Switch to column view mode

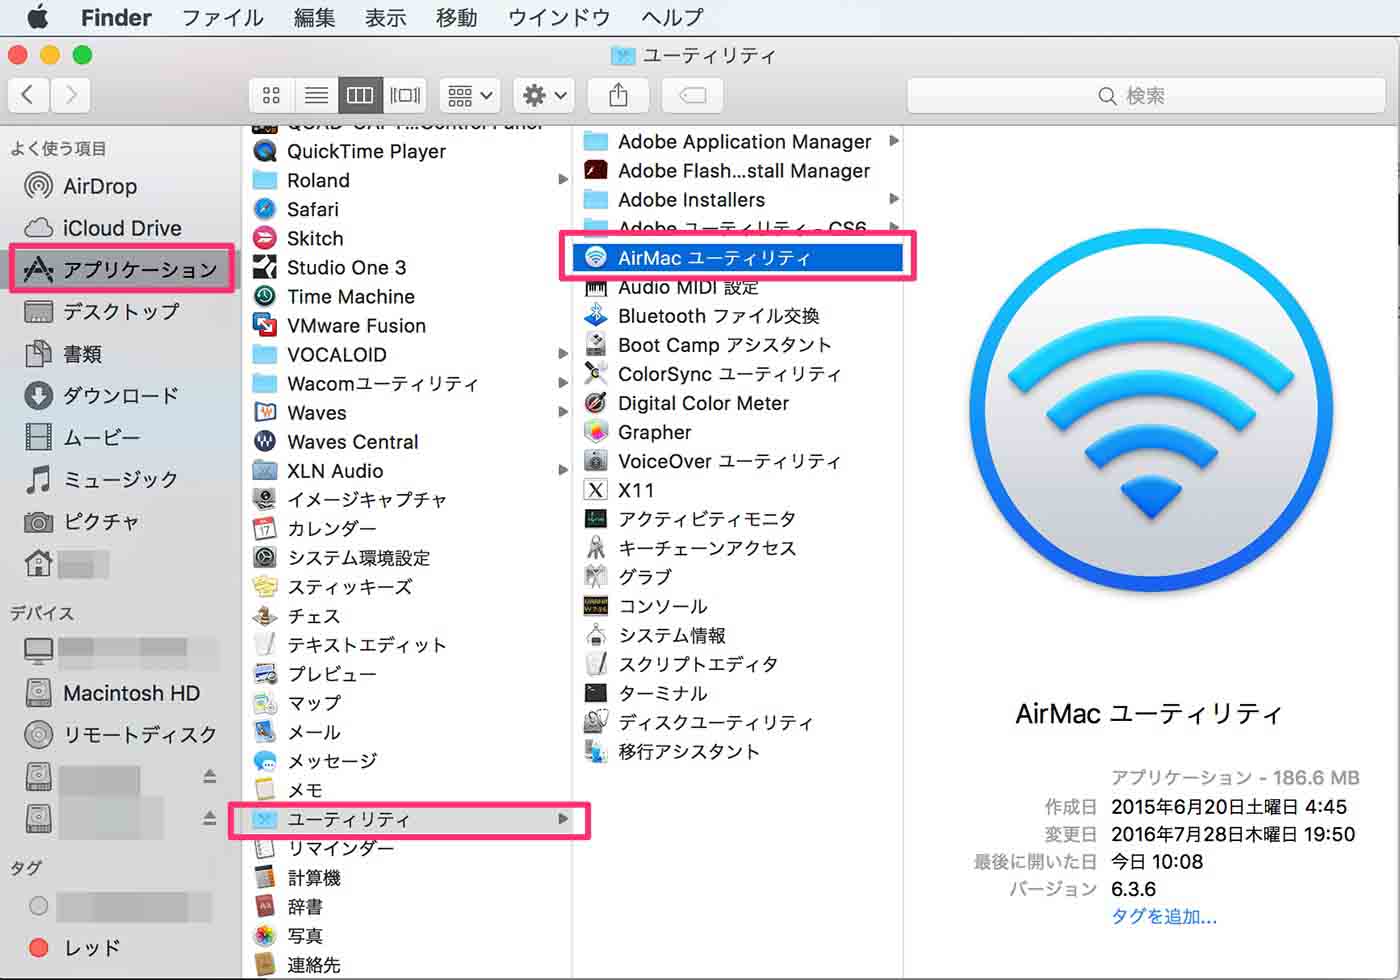(360, 95)
